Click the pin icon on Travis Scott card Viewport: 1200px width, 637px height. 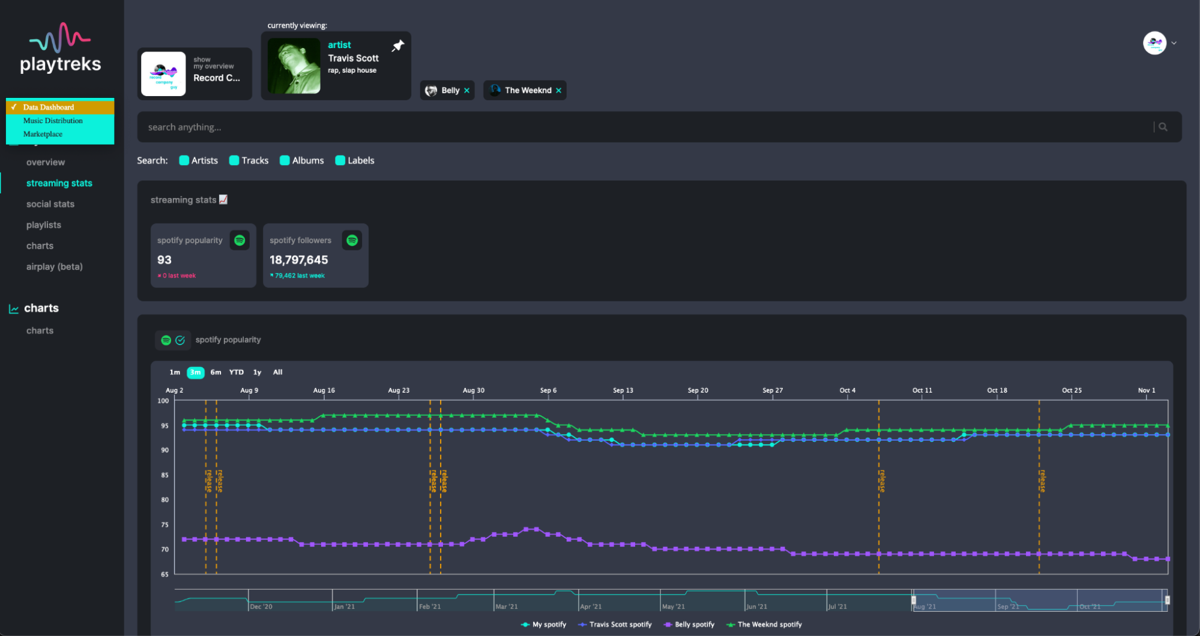tap(397, 46)
